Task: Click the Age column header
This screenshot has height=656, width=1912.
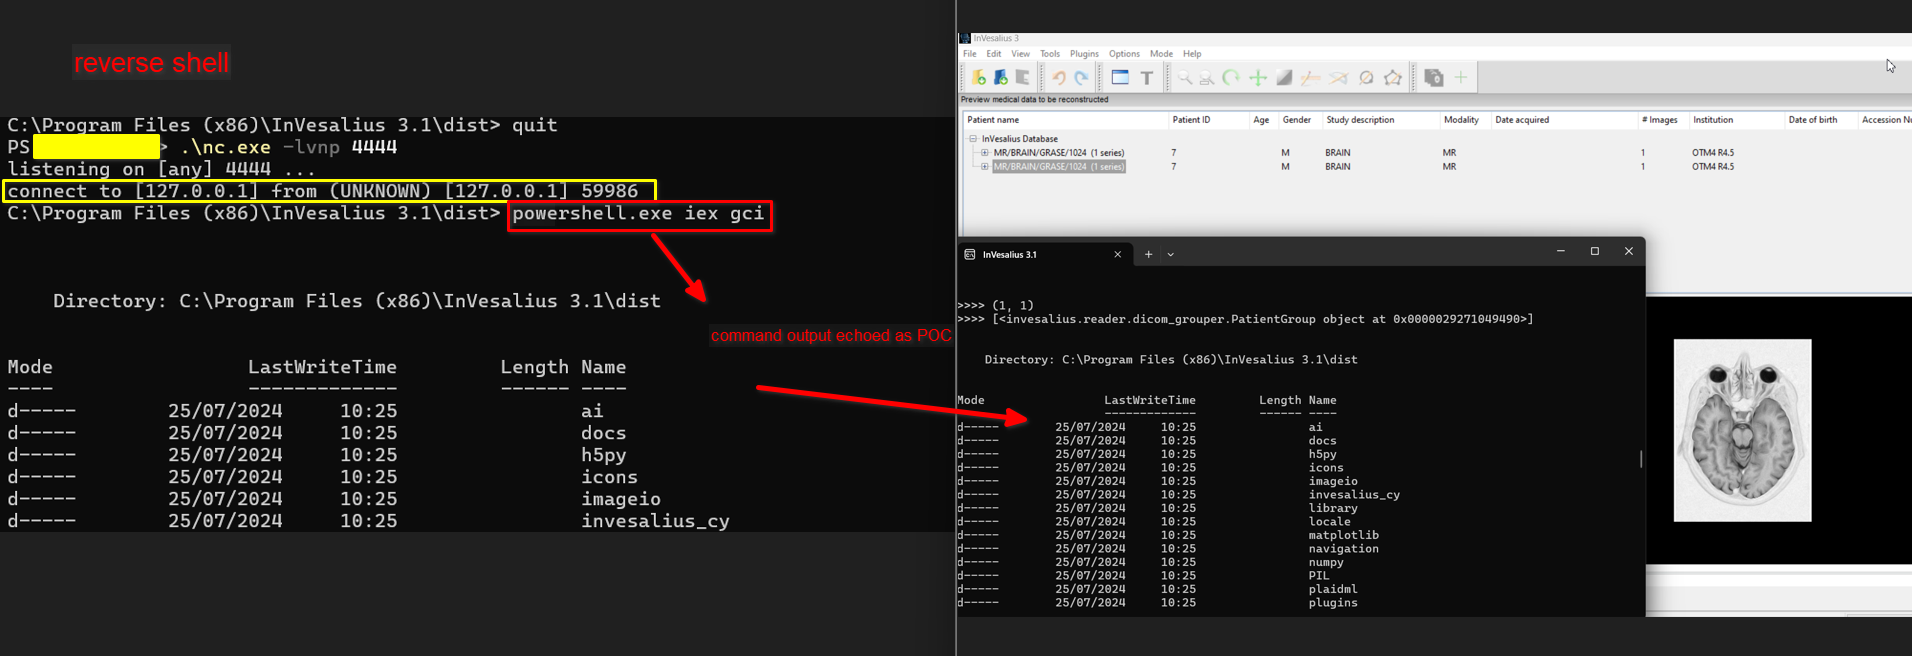Action: pyautogui.click(x=1262, y=120)
